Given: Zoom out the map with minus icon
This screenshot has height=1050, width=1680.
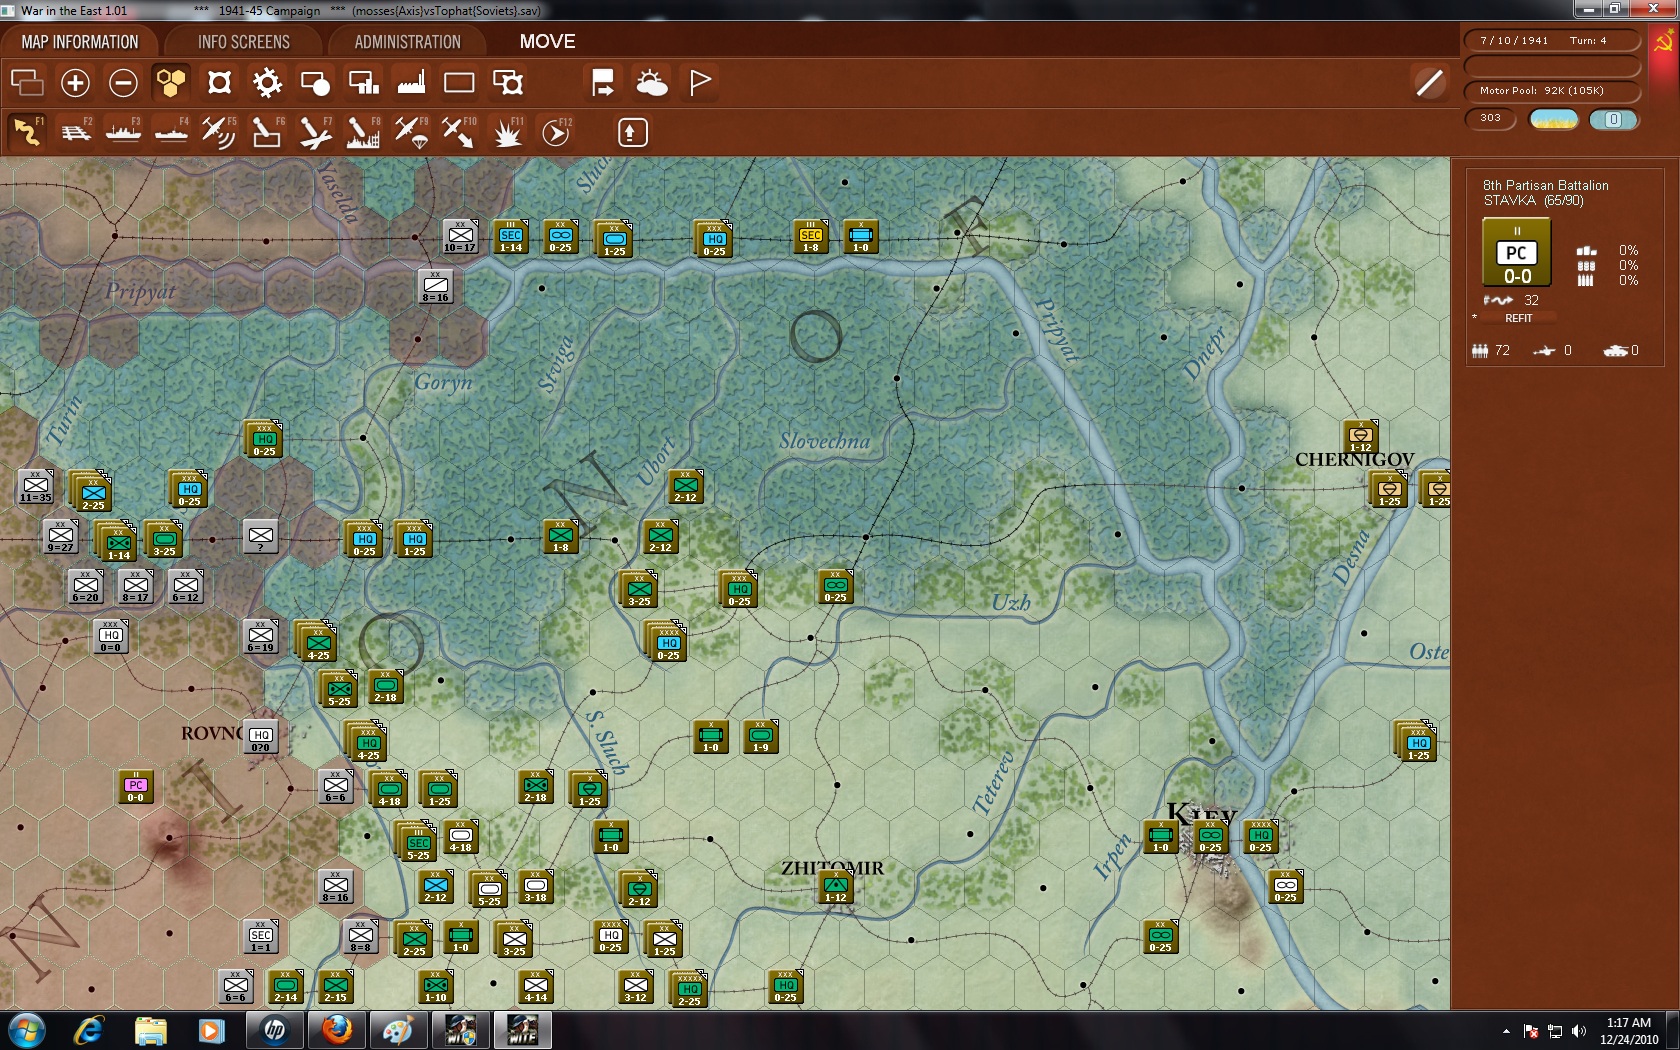Looking at the screenshot, I should coord(123,82).
